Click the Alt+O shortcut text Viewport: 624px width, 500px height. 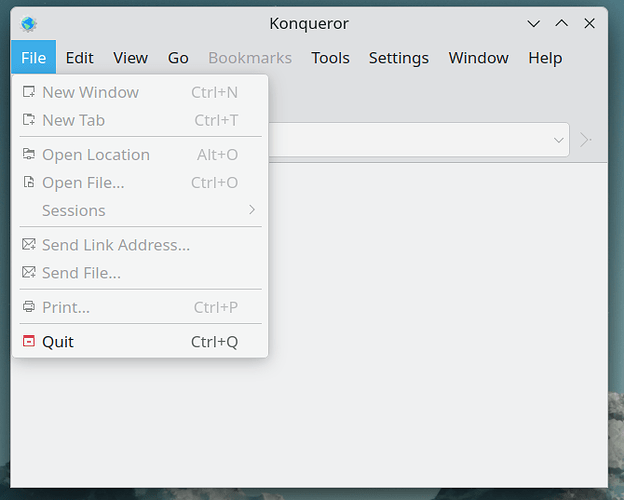(217, 154)
